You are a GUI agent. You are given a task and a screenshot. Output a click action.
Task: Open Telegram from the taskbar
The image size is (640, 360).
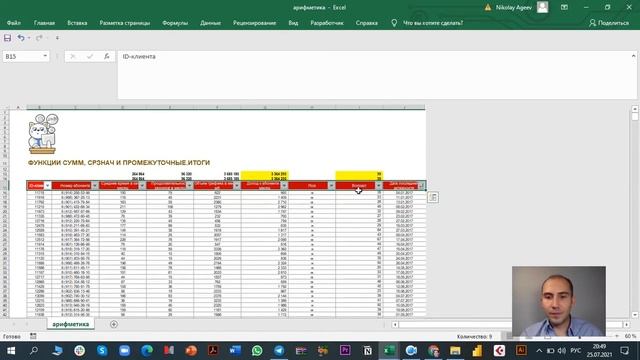[279, 351]
